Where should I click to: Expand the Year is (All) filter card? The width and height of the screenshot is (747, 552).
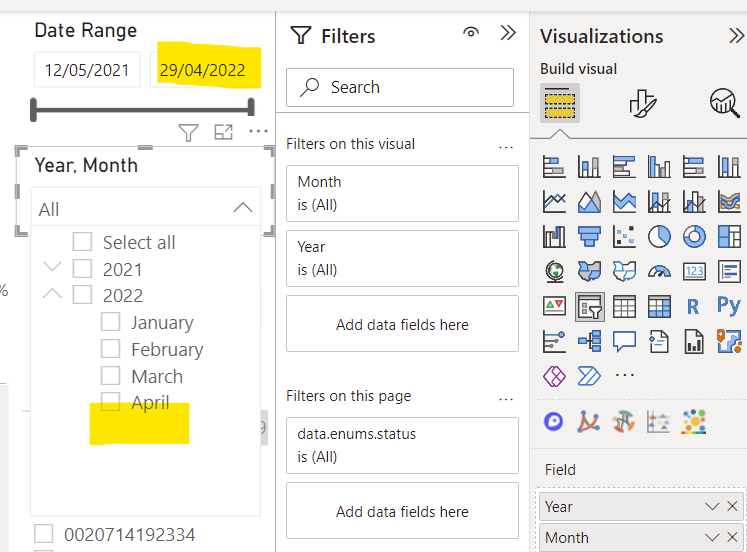point(402,259)
